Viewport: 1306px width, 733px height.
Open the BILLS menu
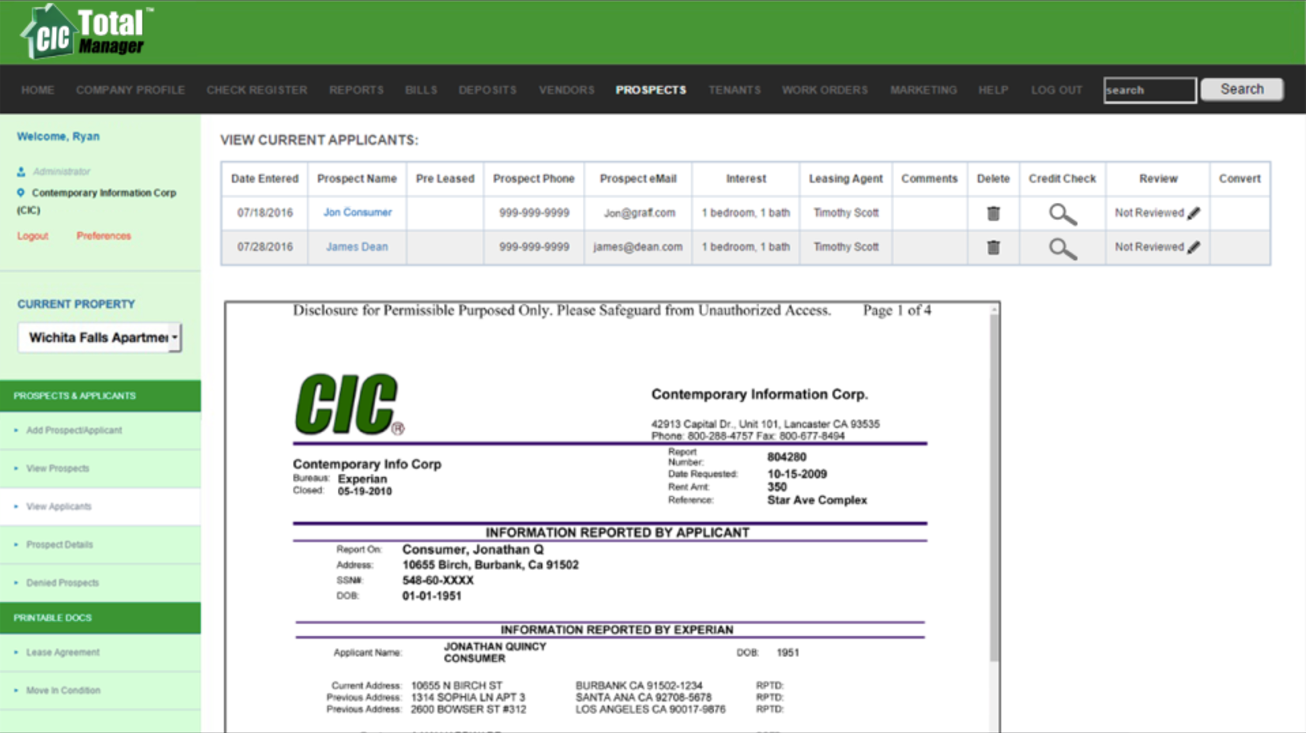[421, 90]
